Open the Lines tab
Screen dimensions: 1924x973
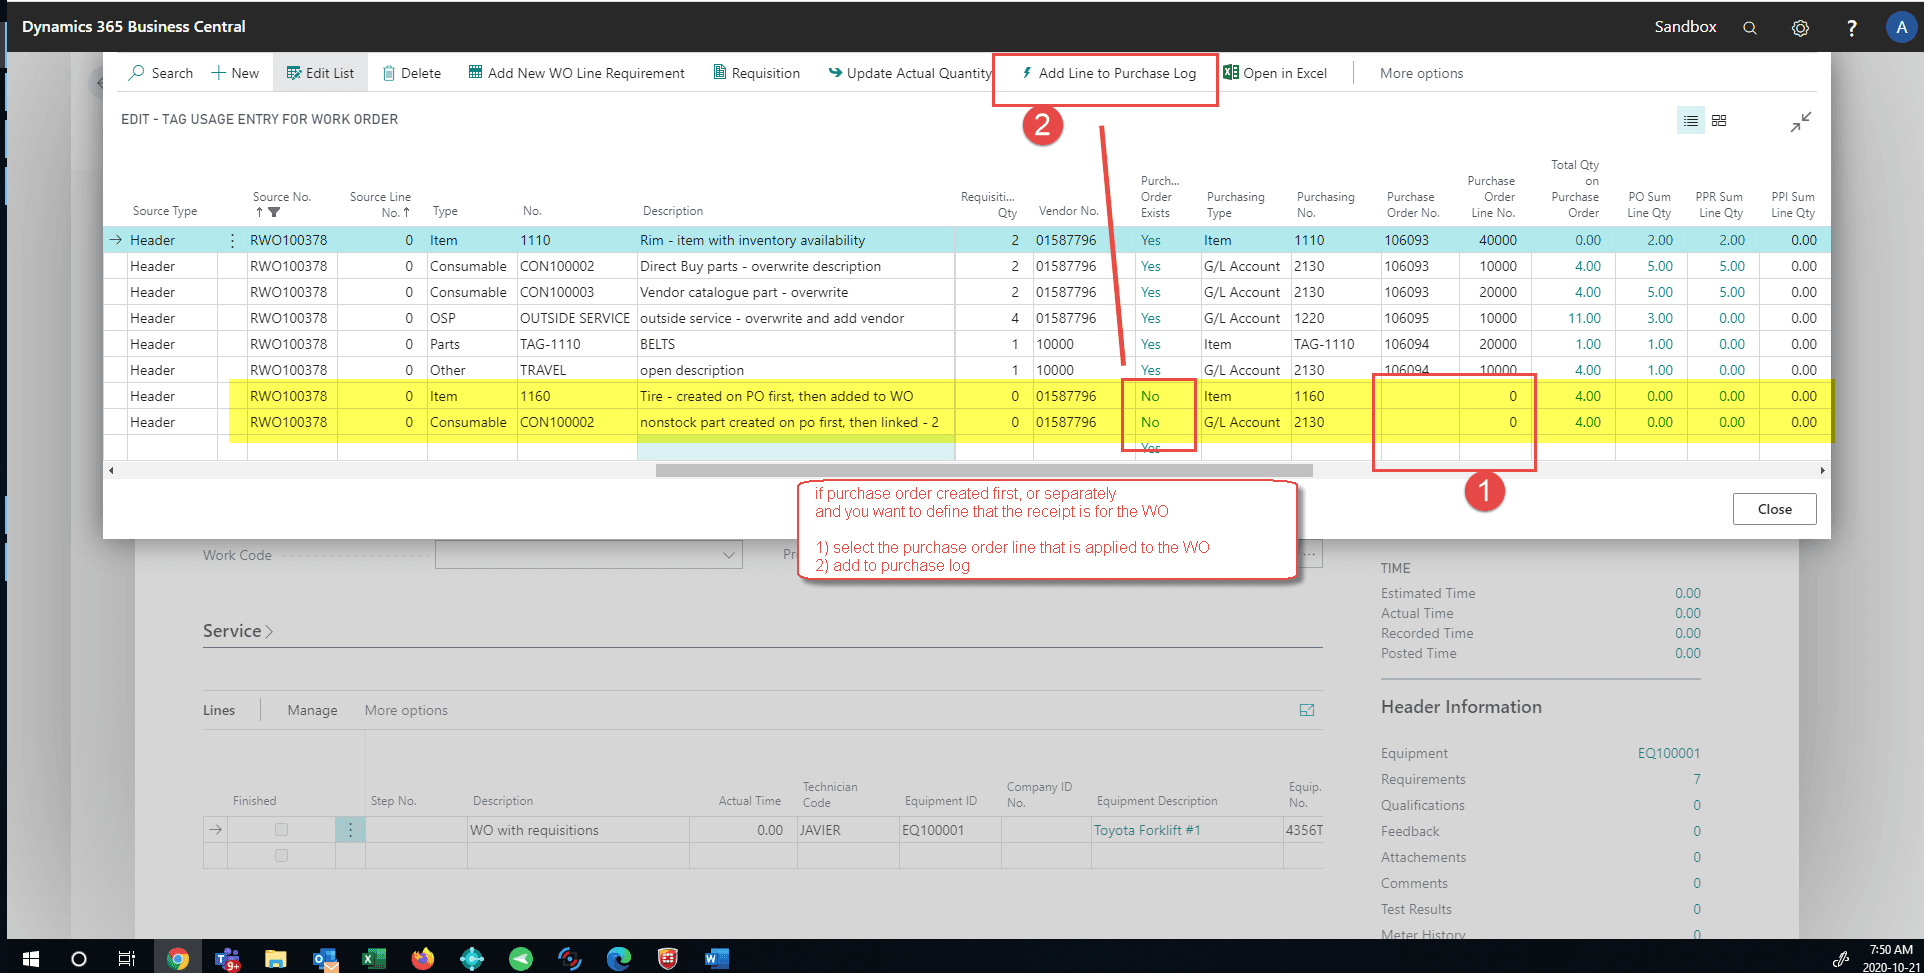tap(219, 710)
